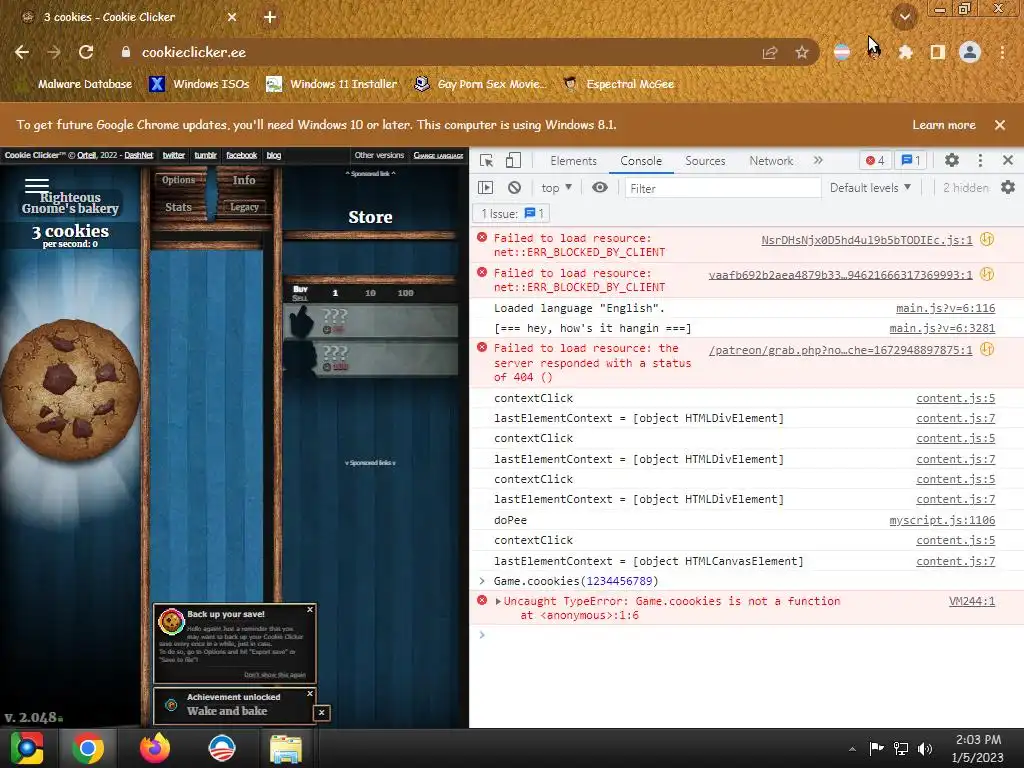
Task: Show the console sidebar icon
Action: (x=485, y=188)
